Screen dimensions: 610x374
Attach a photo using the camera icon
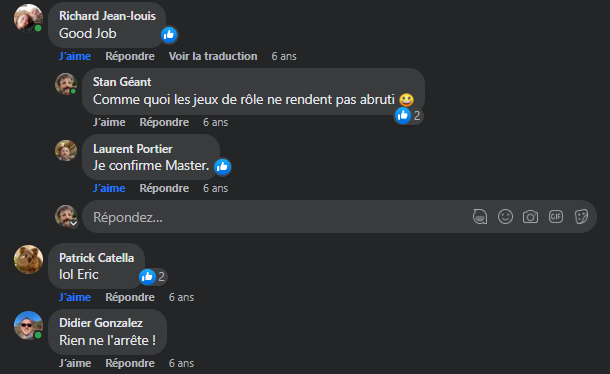pyautogui.click(x=530, y=217)
